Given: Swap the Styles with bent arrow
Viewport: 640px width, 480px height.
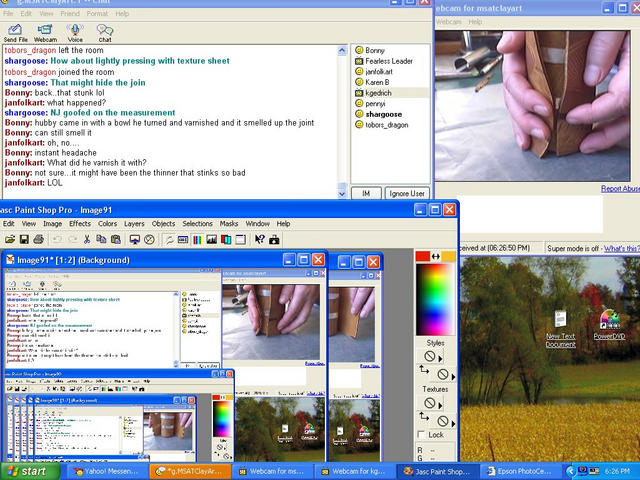Looking at the screenshot, I should coord(424,370).
